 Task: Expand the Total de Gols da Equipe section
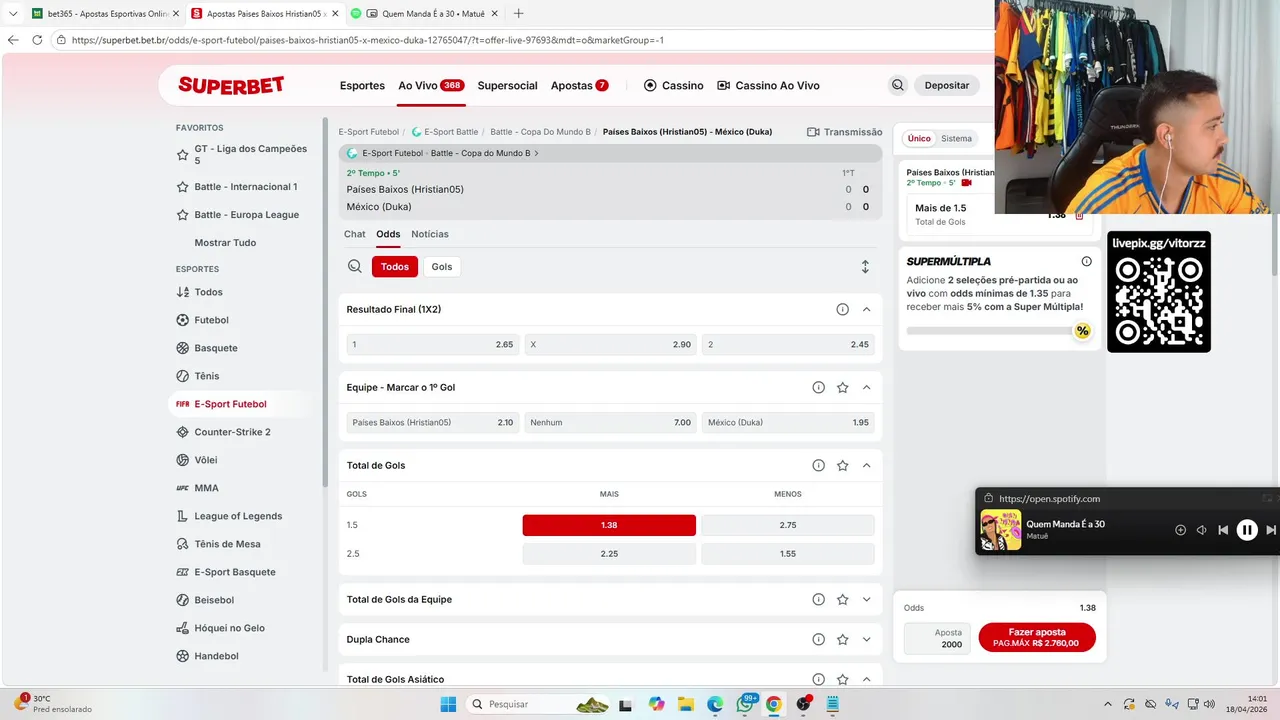(x=866, y=599)
